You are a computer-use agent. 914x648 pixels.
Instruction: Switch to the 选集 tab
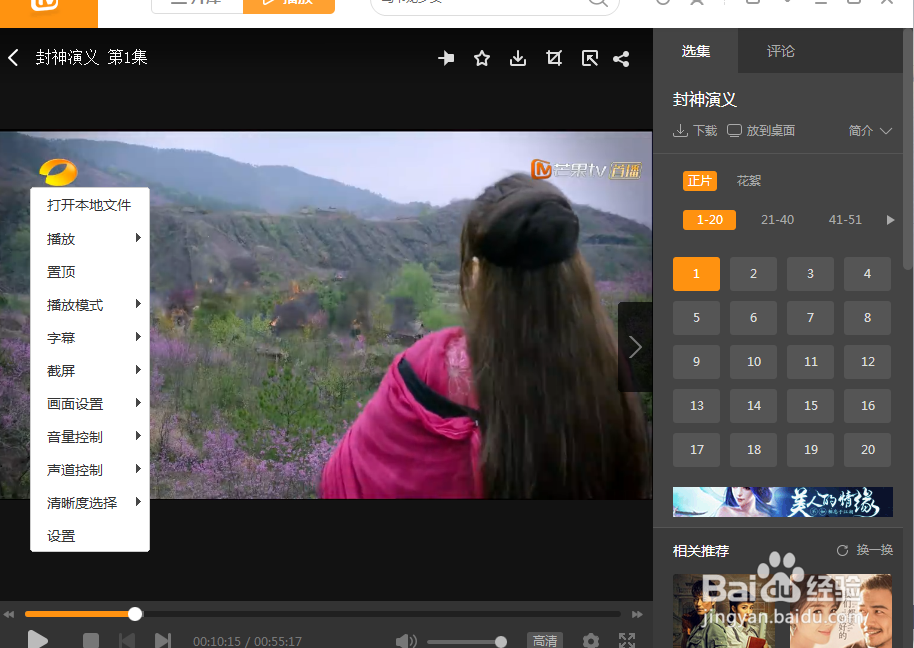point(695,51)
